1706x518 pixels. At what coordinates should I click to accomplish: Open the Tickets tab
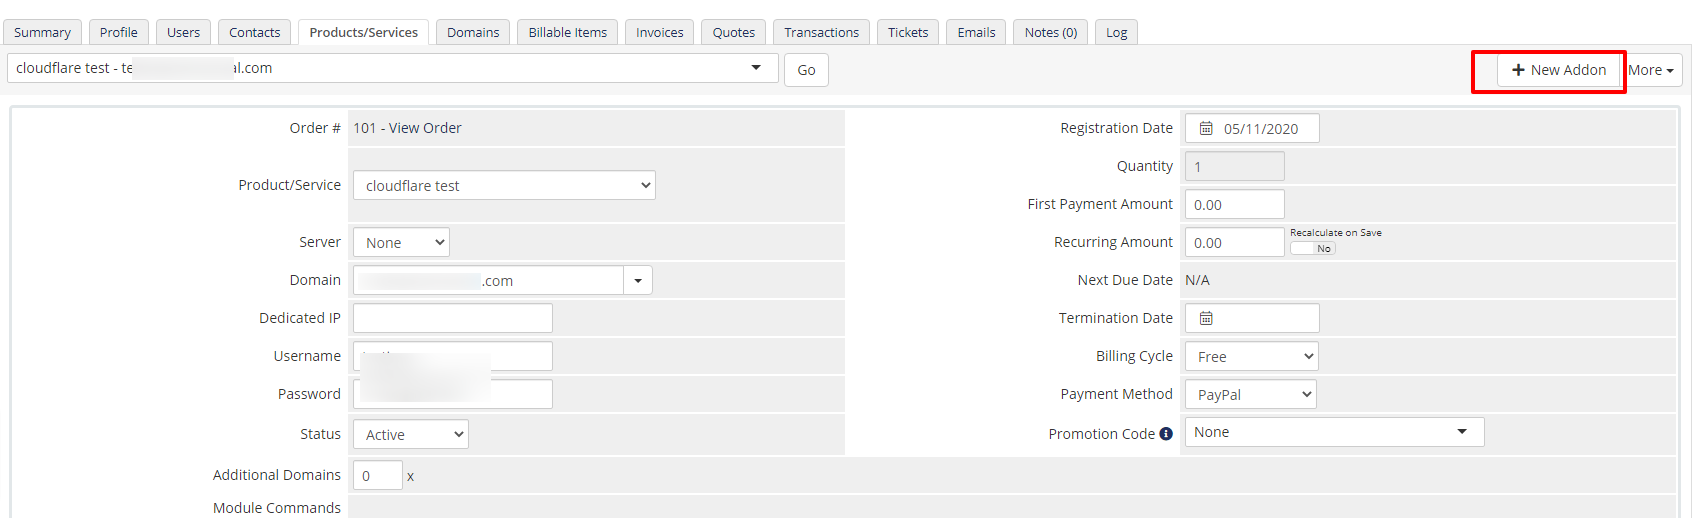907,33
